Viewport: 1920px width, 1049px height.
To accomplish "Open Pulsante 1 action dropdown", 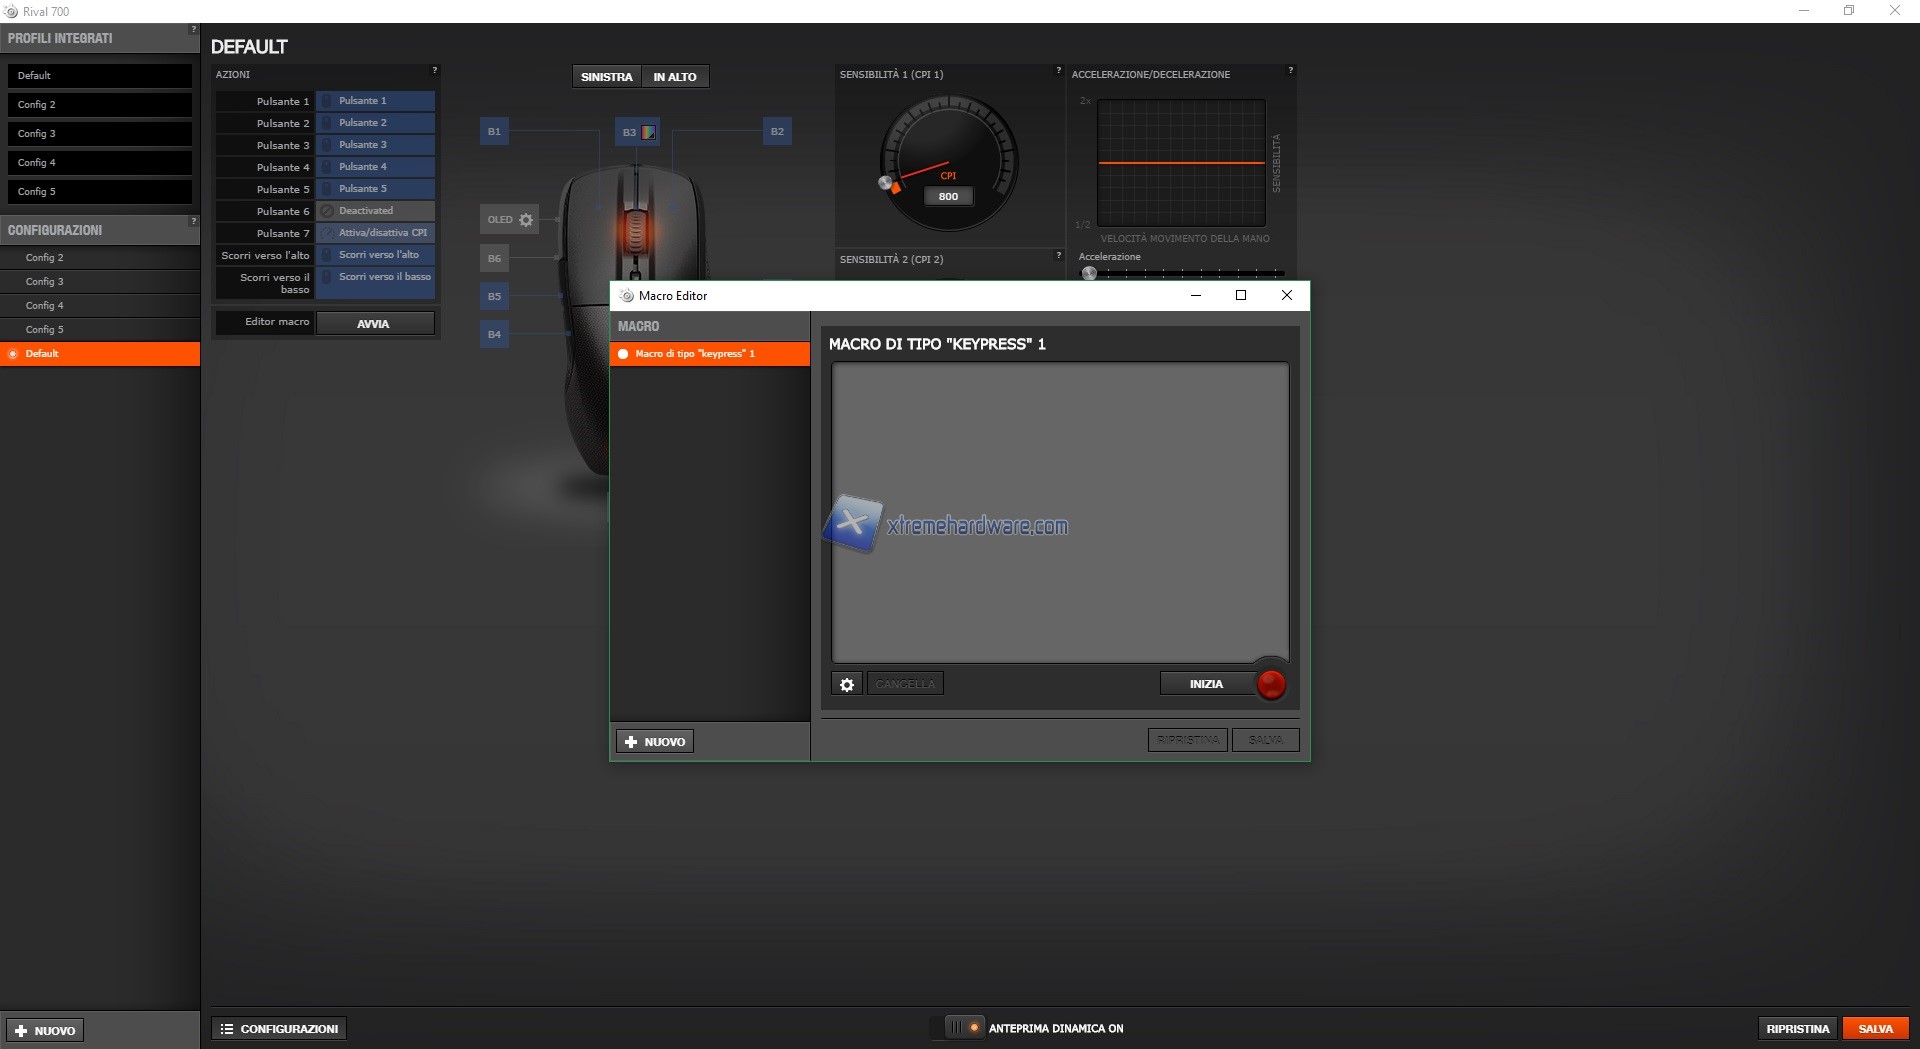I will click(x=375, y=101).
